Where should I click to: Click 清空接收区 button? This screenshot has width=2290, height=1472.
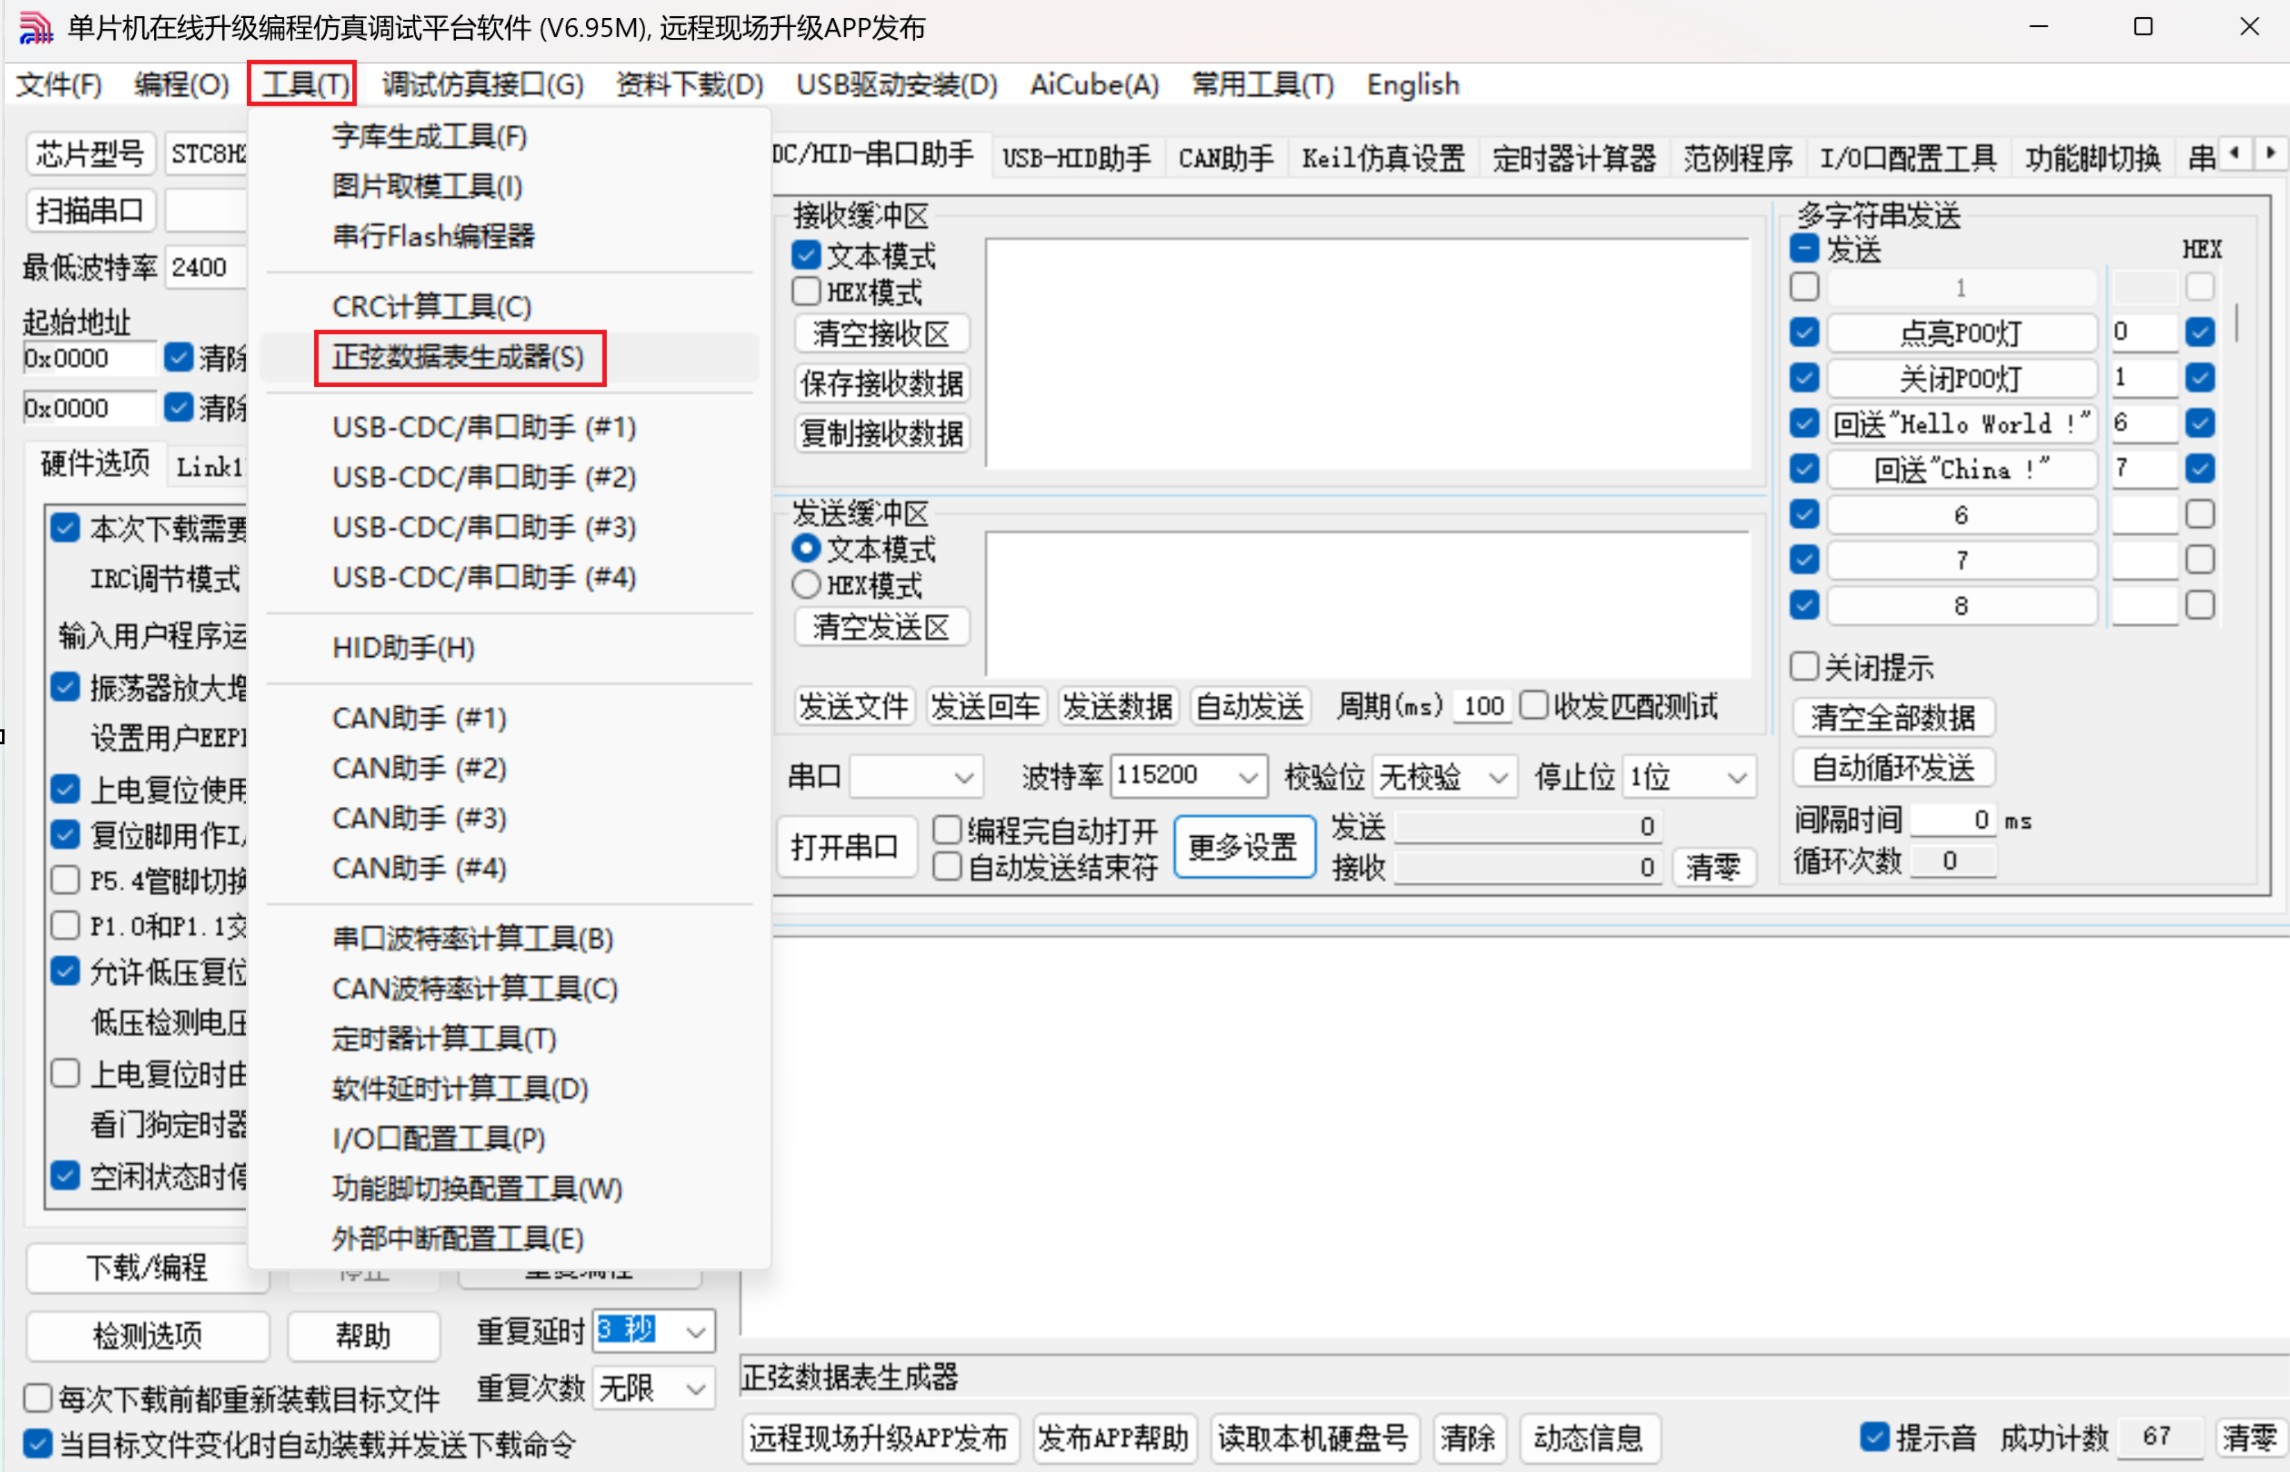tap(882, 333)
